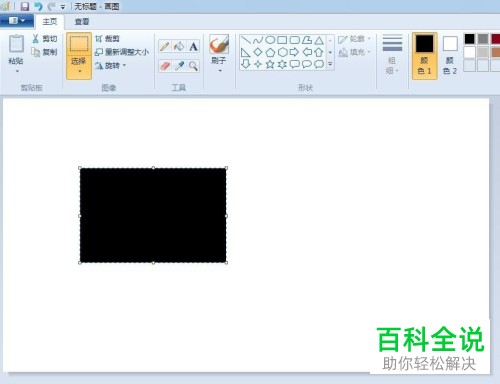Switch to the 主页 tab
The image size is (500, 384).
(50, 22)
